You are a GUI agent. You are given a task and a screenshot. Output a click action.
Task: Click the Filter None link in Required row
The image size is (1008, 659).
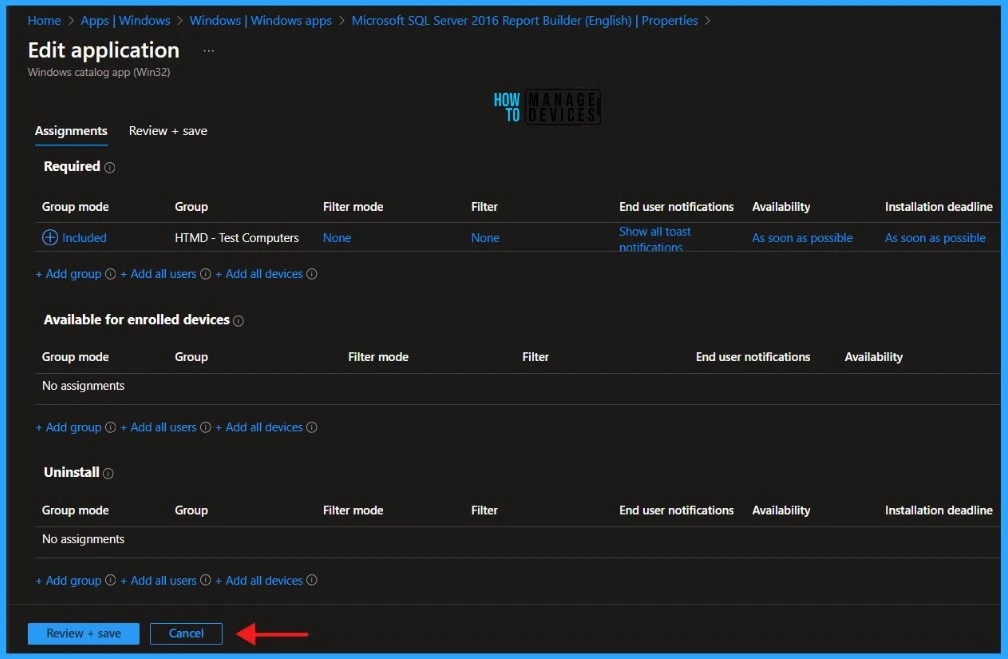pyautogui.click(x=485, y=238)
